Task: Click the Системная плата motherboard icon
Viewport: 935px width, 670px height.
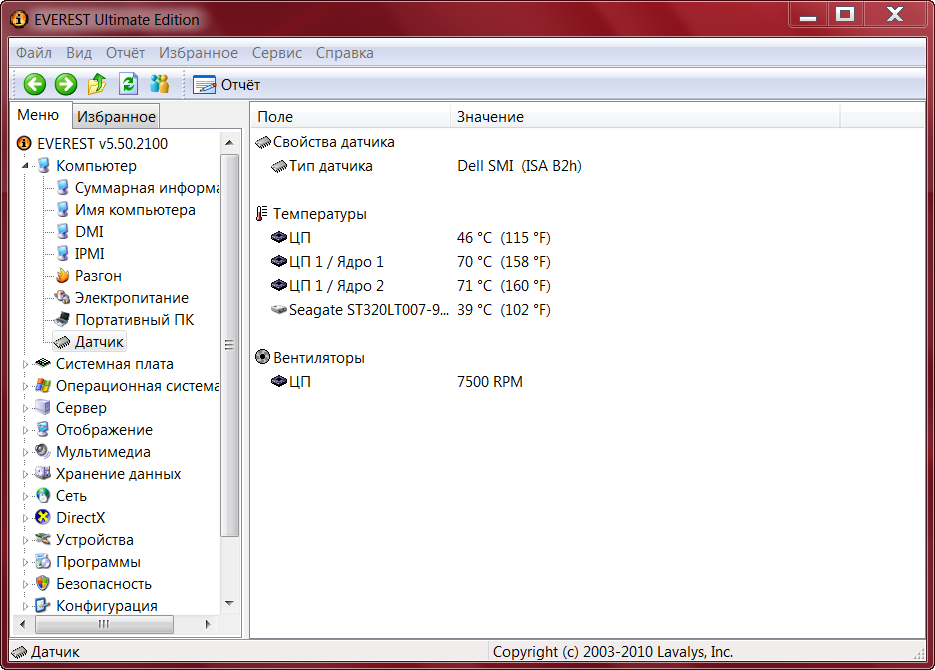Action: [x=43, y=363]
